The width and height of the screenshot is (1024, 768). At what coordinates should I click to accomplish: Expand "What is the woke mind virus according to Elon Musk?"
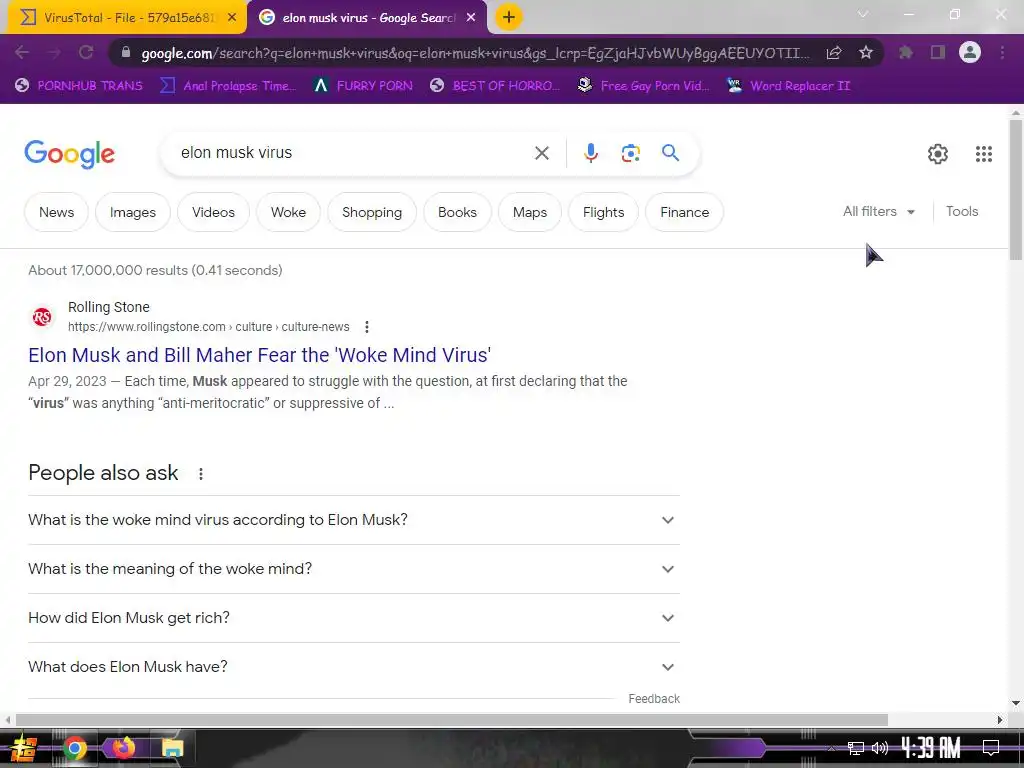[x=354, y=520]
